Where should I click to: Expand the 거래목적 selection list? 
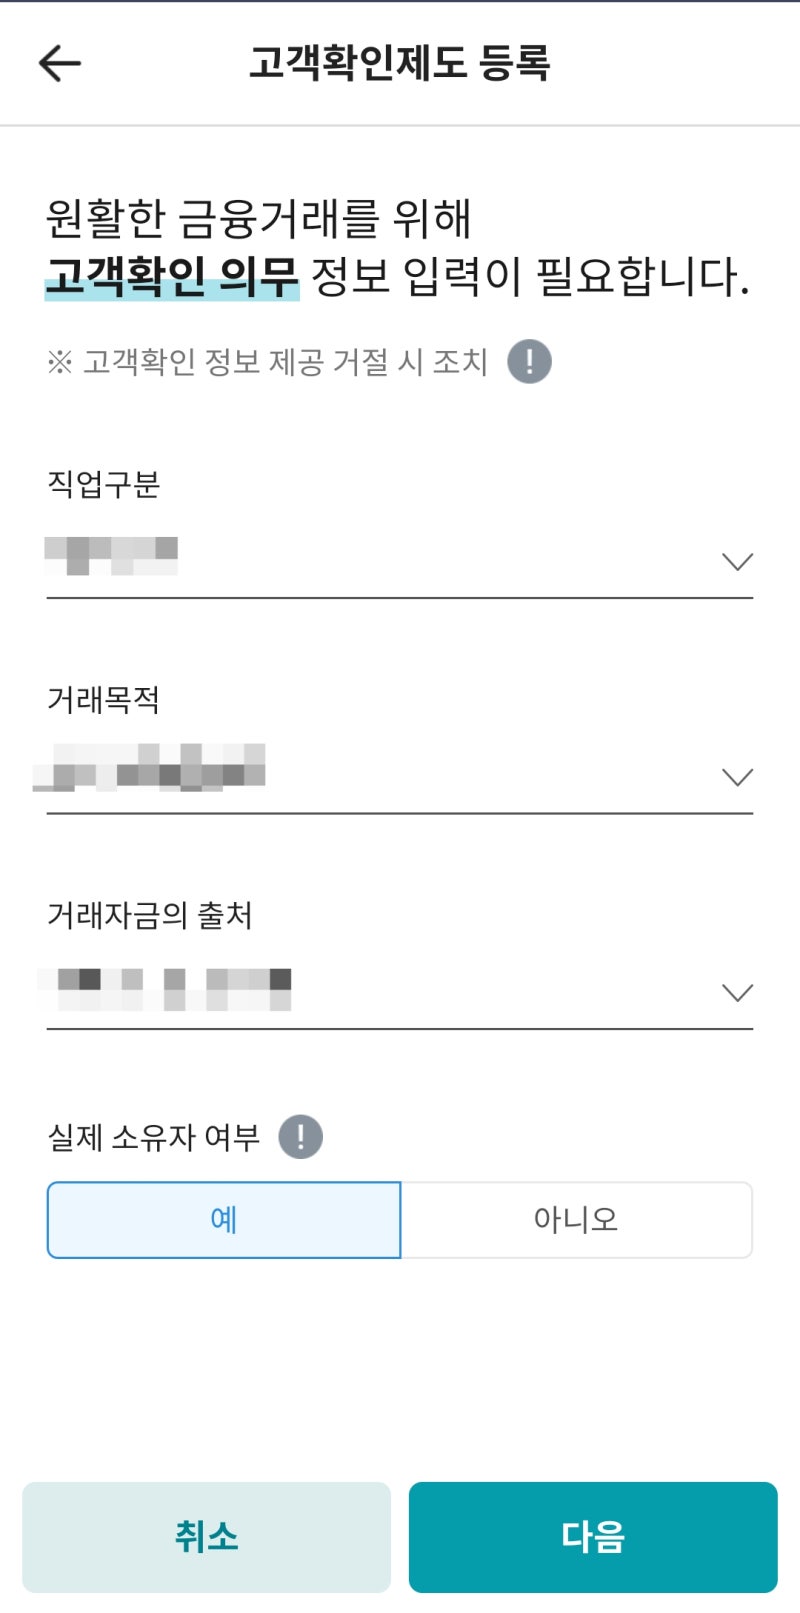coord(737,776)
